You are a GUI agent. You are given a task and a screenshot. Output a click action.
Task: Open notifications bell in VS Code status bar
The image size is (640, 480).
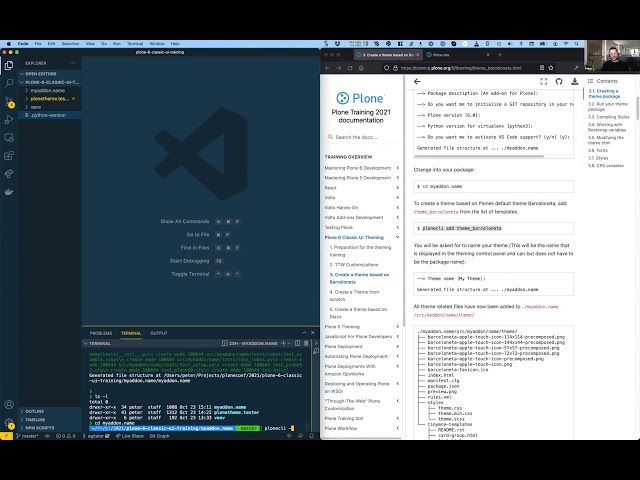tap(312, 436)
